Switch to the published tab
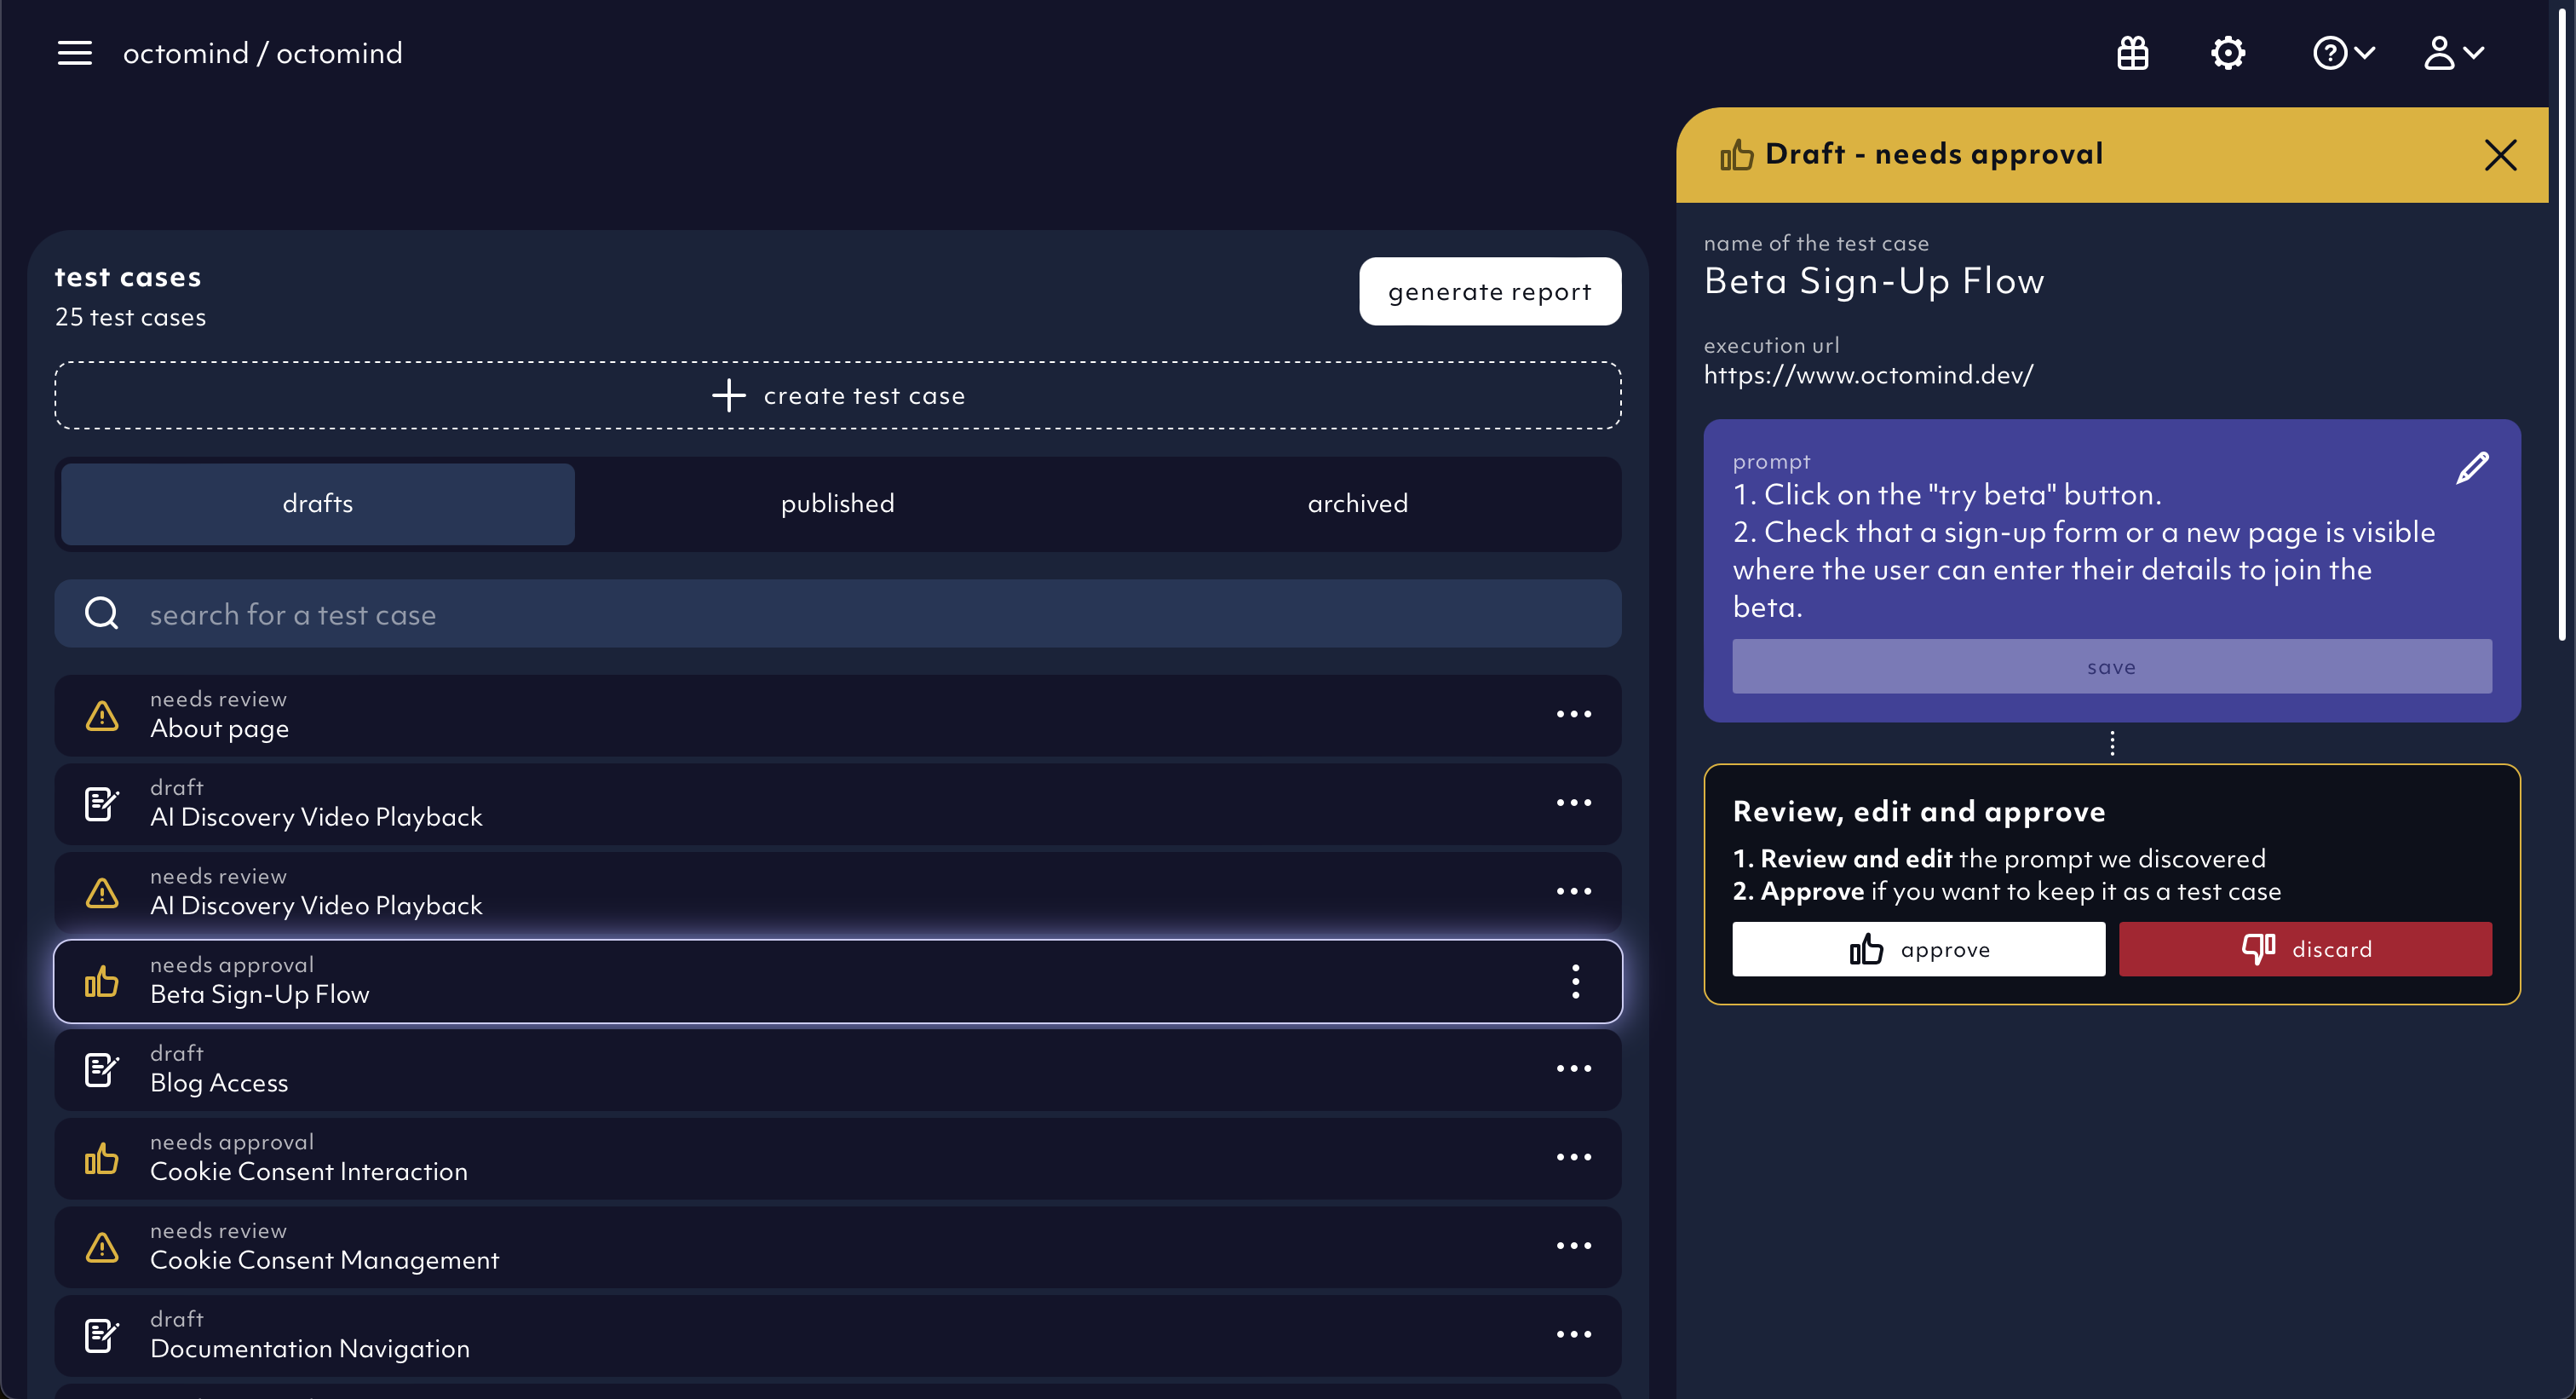Screen dimensions: 2576x1399 click(x=837, y=503)
